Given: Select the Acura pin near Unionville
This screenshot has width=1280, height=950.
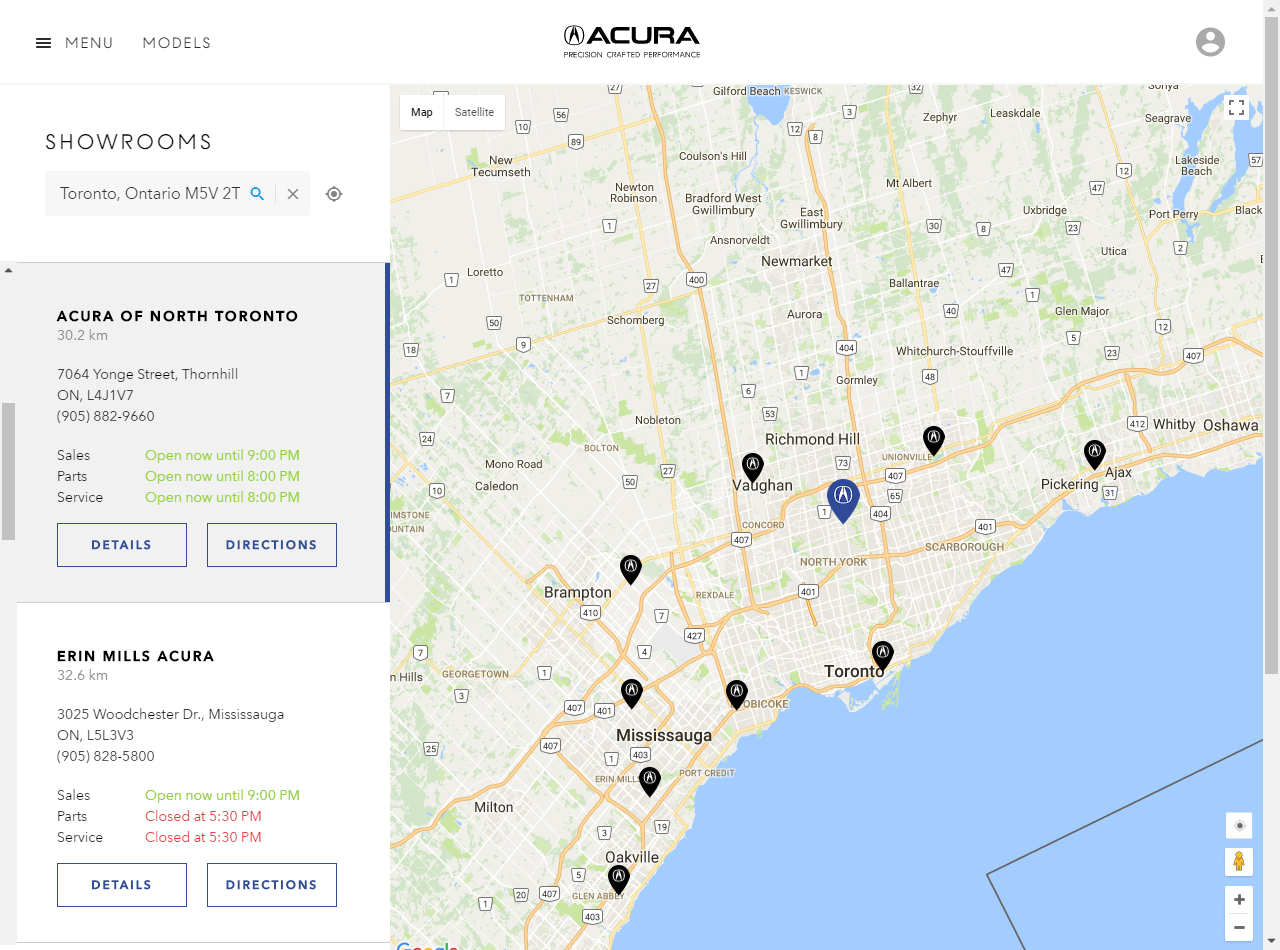Looking at the screenshot, I should pyautogui.click(x=933, y=440).
